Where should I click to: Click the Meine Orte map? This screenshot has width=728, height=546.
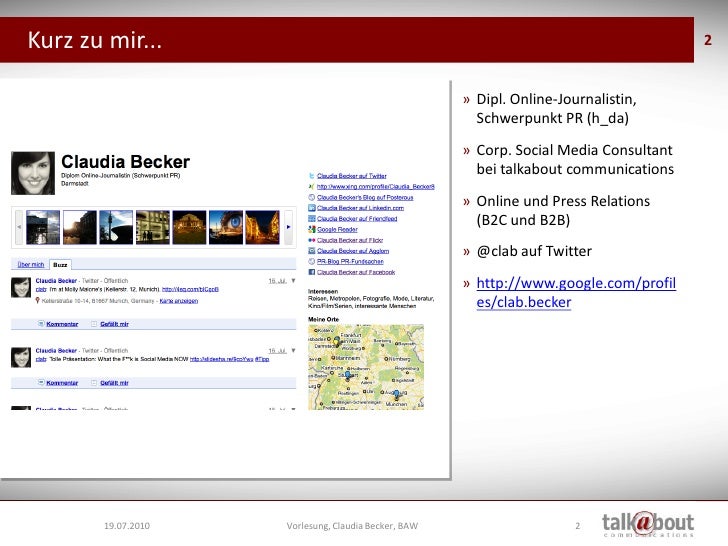point(366,367)
